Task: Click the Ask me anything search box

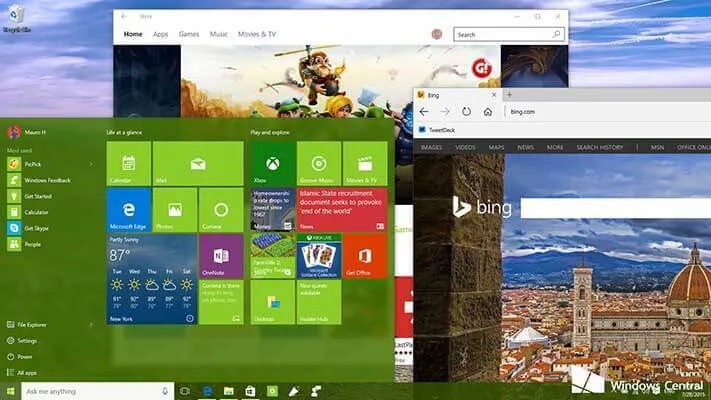Action: 97,391
